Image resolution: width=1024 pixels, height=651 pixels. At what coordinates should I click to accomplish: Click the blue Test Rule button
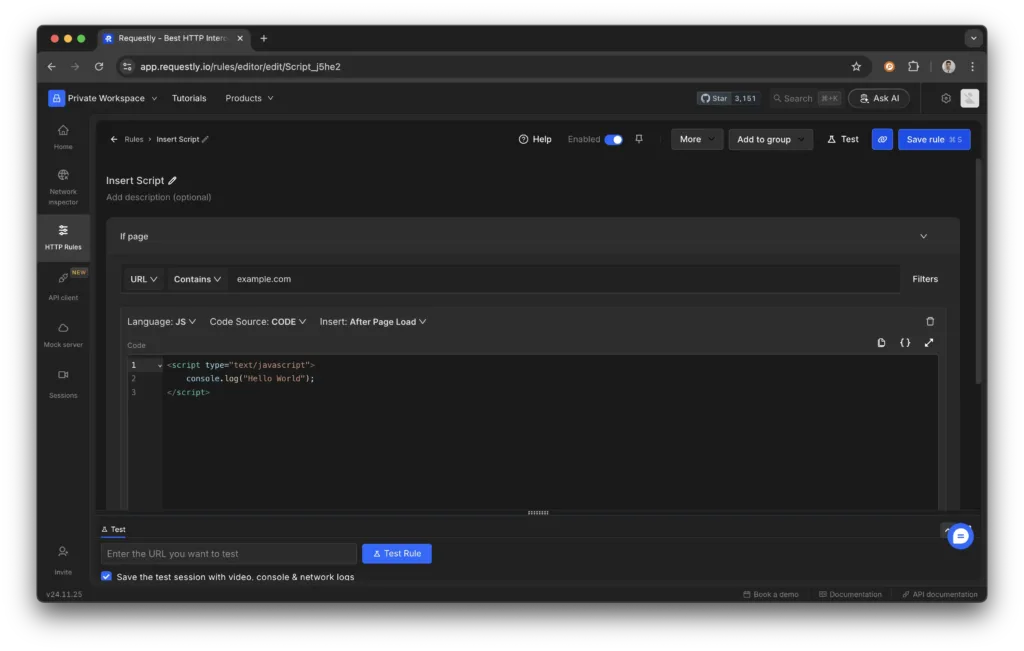click(x=396, y=553)
